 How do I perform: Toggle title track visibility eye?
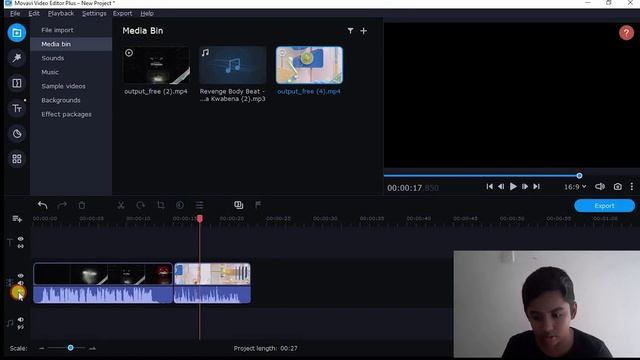point(20,239)
